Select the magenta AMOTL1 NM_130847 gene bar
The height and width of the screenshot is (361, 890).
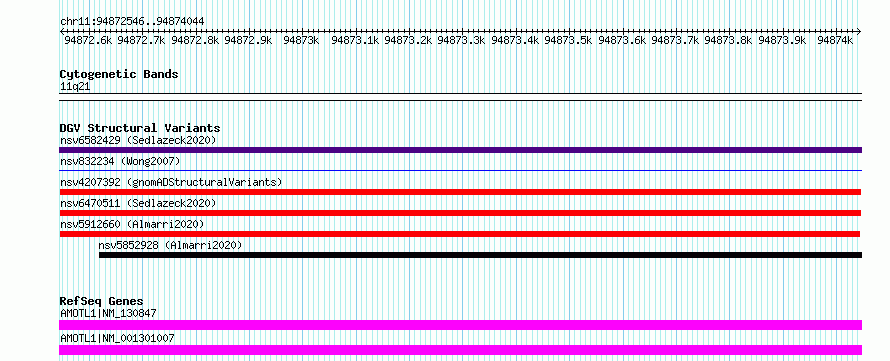tap(460, 325)
